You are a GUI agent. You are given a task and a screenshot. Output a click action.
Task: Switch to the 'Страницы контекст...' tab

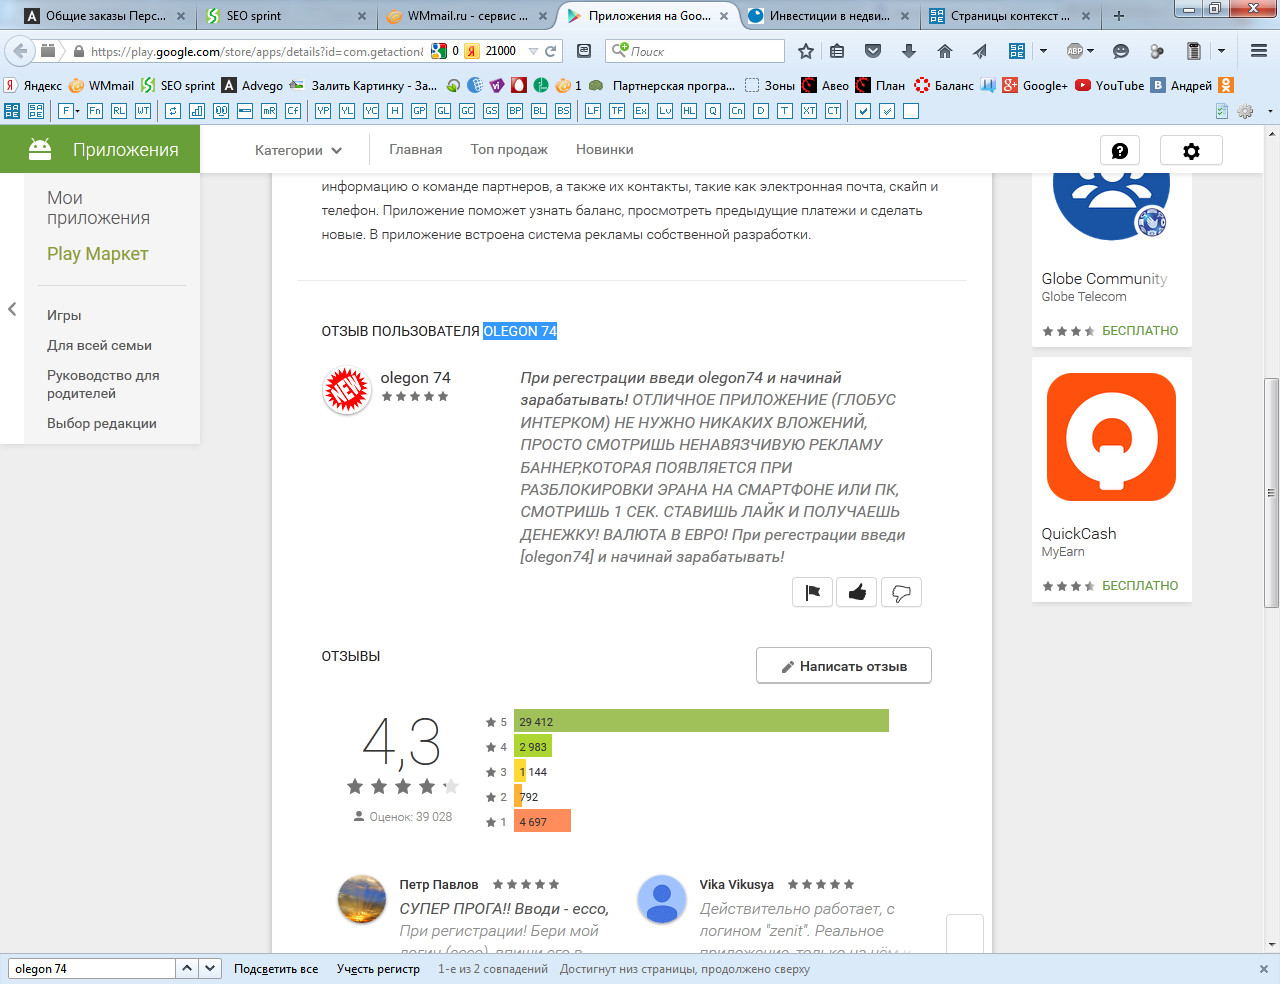click(x=1011, y=15)
